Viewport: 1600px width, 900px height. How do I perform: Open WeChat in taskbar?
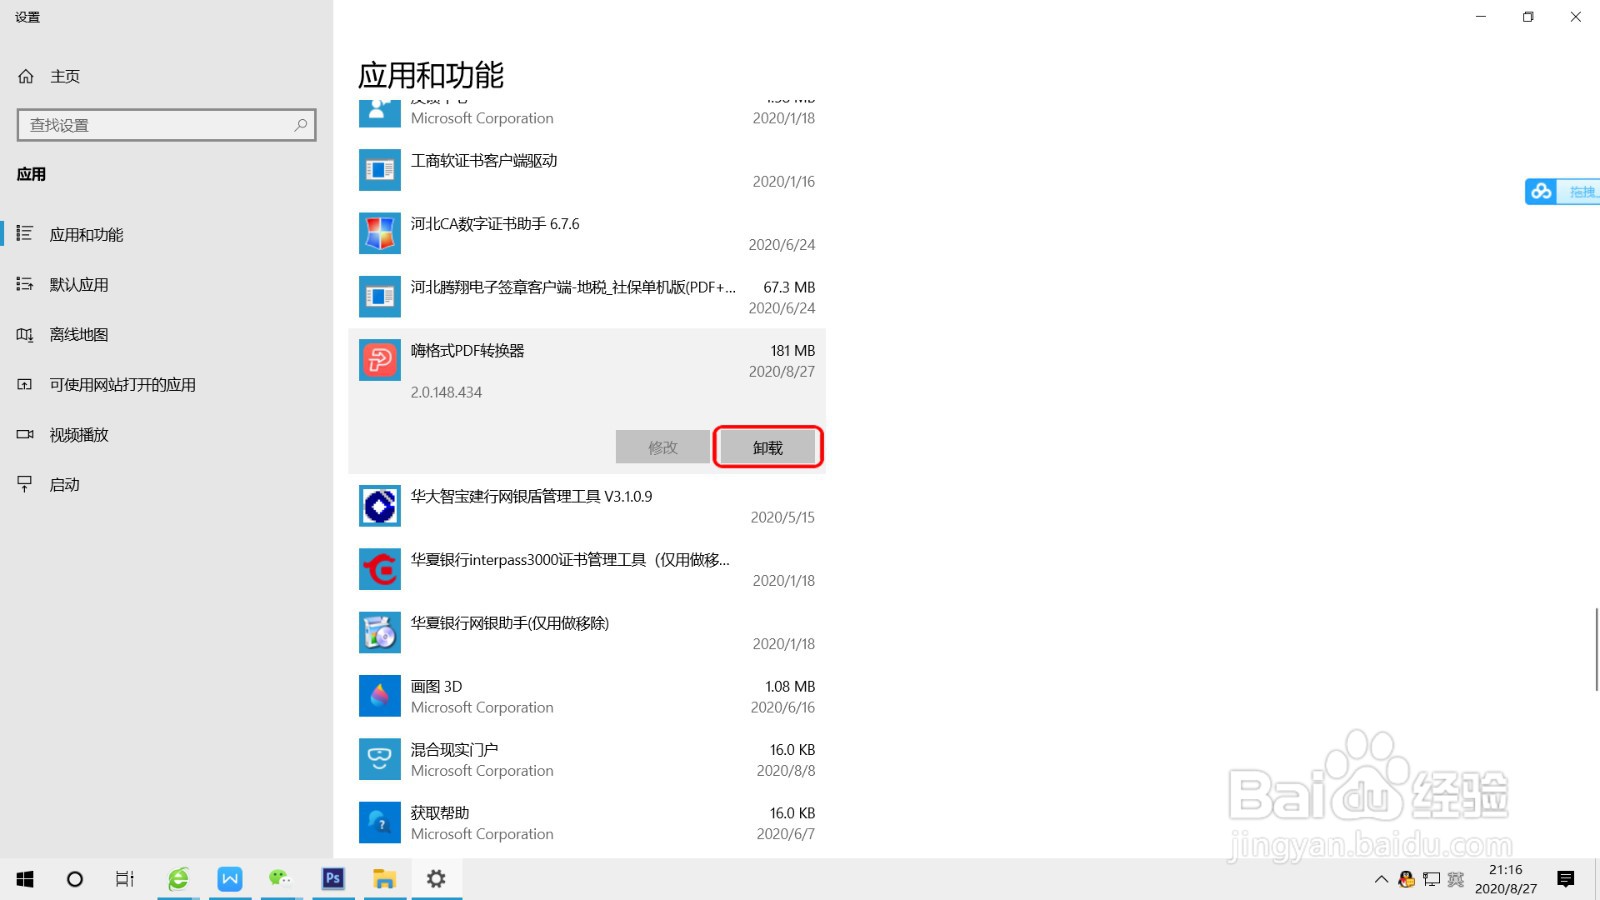(x=281, y=879)
